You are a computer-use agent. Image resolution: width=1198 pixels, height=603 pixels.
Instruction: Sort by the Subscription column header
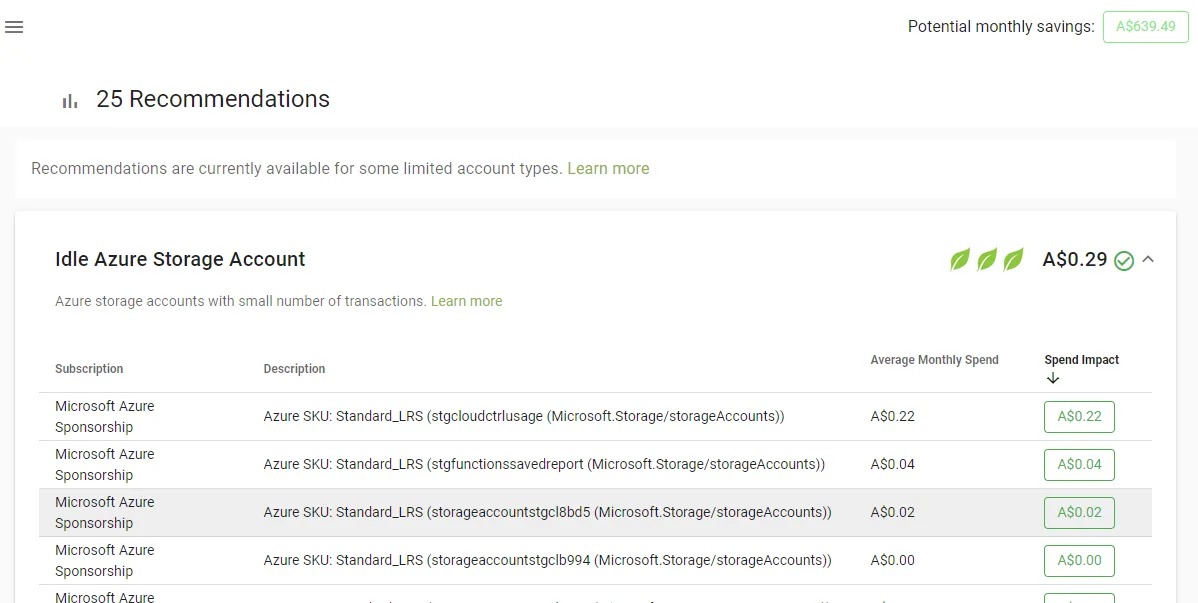click(89, 368)
